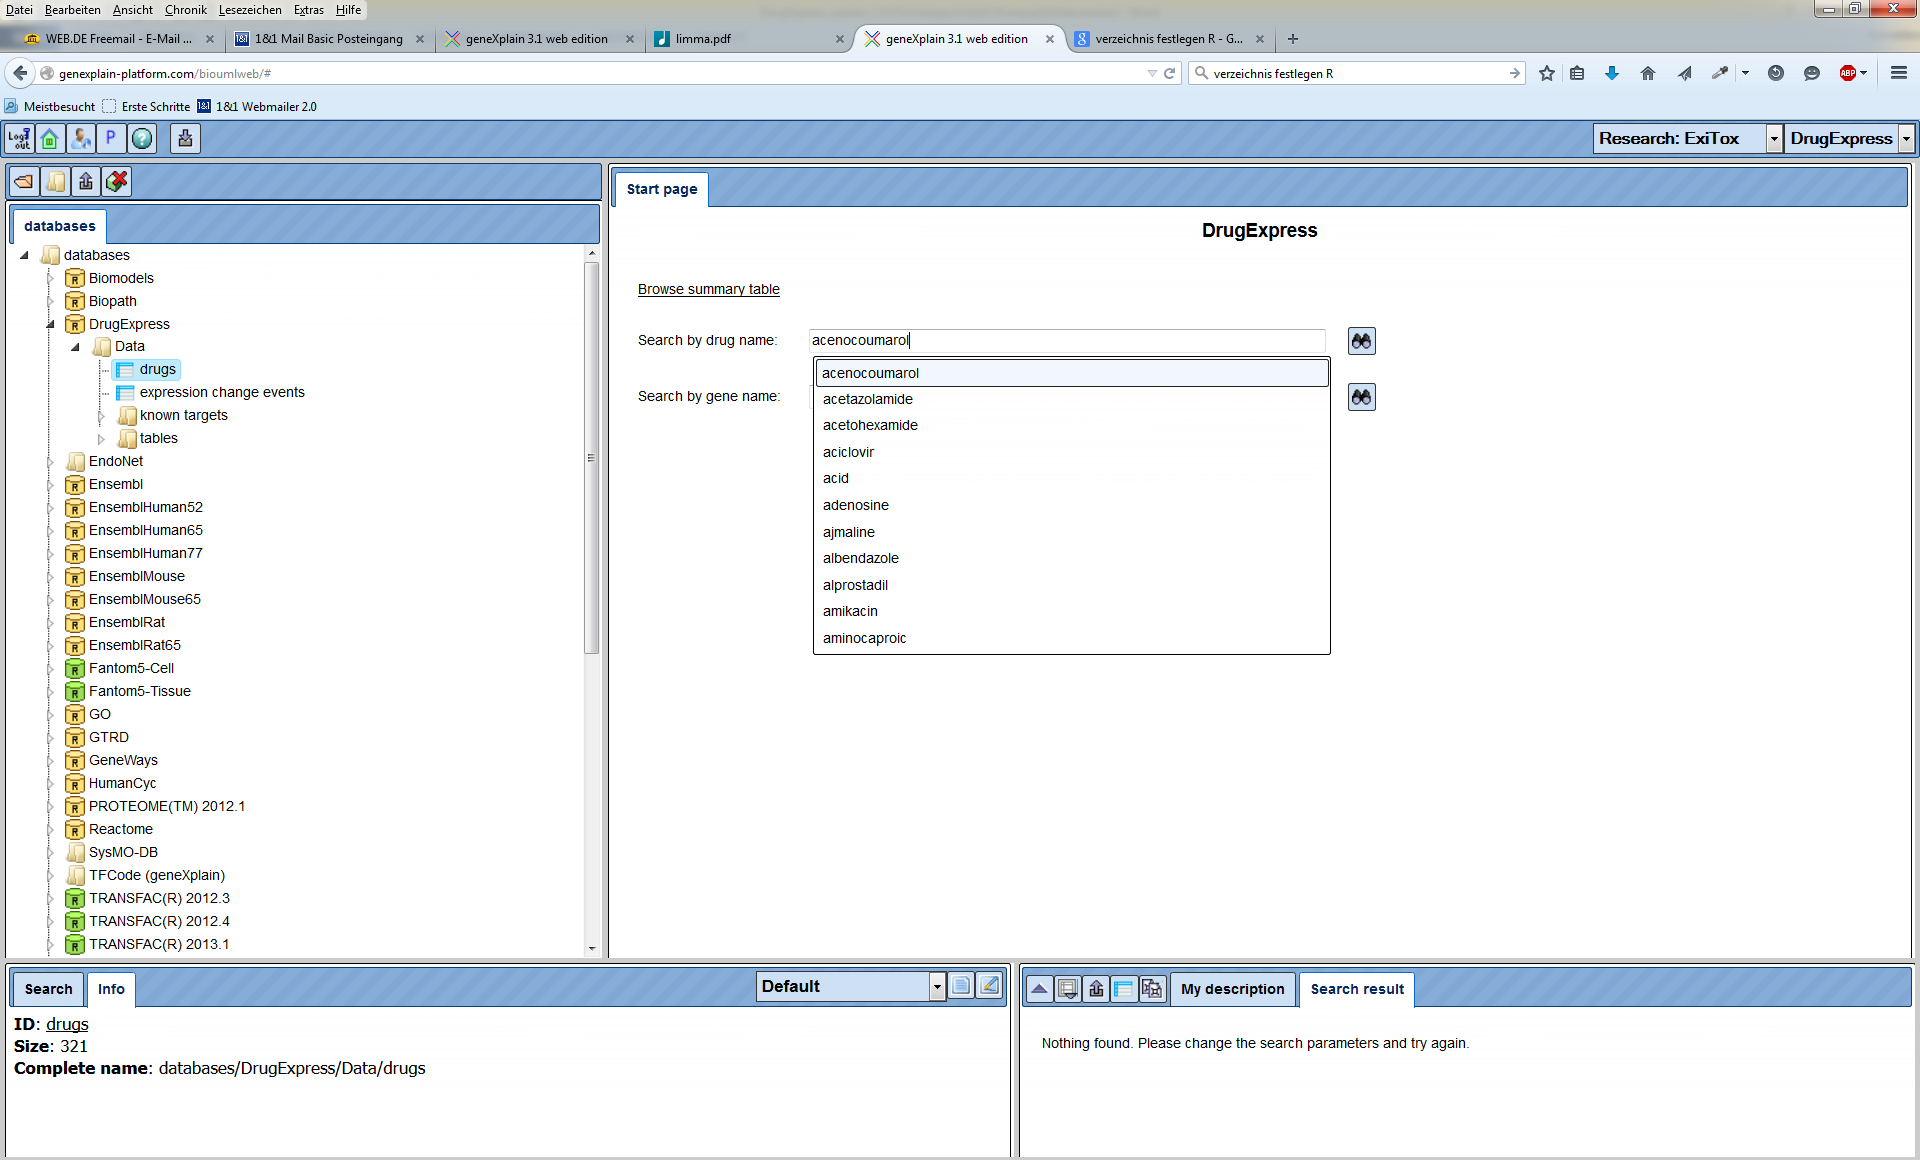Image resolution: width=1920 pixels, height=1160 pixels.
Task: Select the databases tab
Action: tap(59, 226)
